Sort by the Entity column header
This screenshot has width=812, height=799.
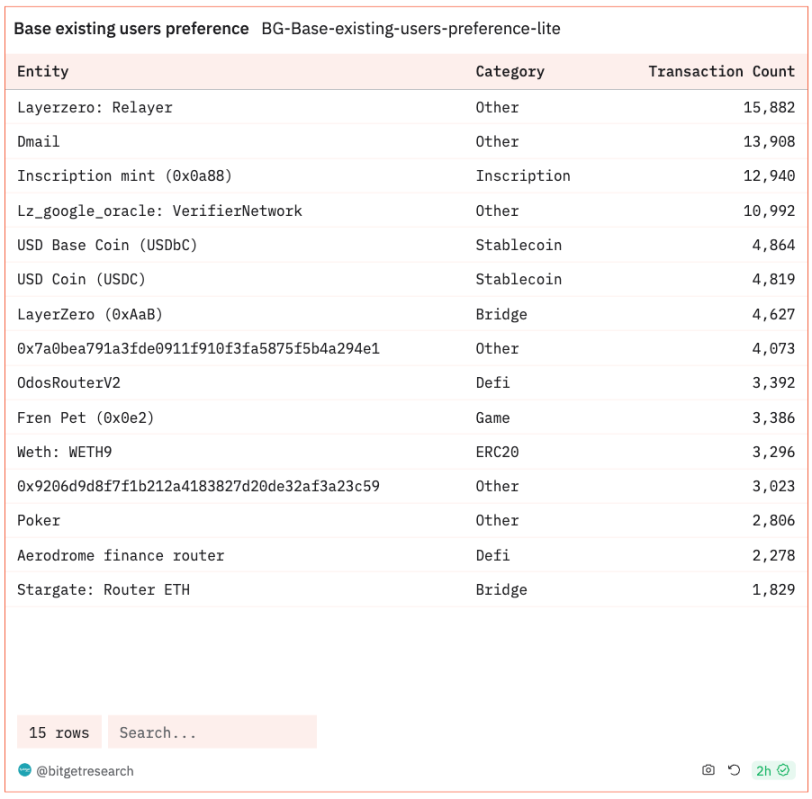pos(43,71)
